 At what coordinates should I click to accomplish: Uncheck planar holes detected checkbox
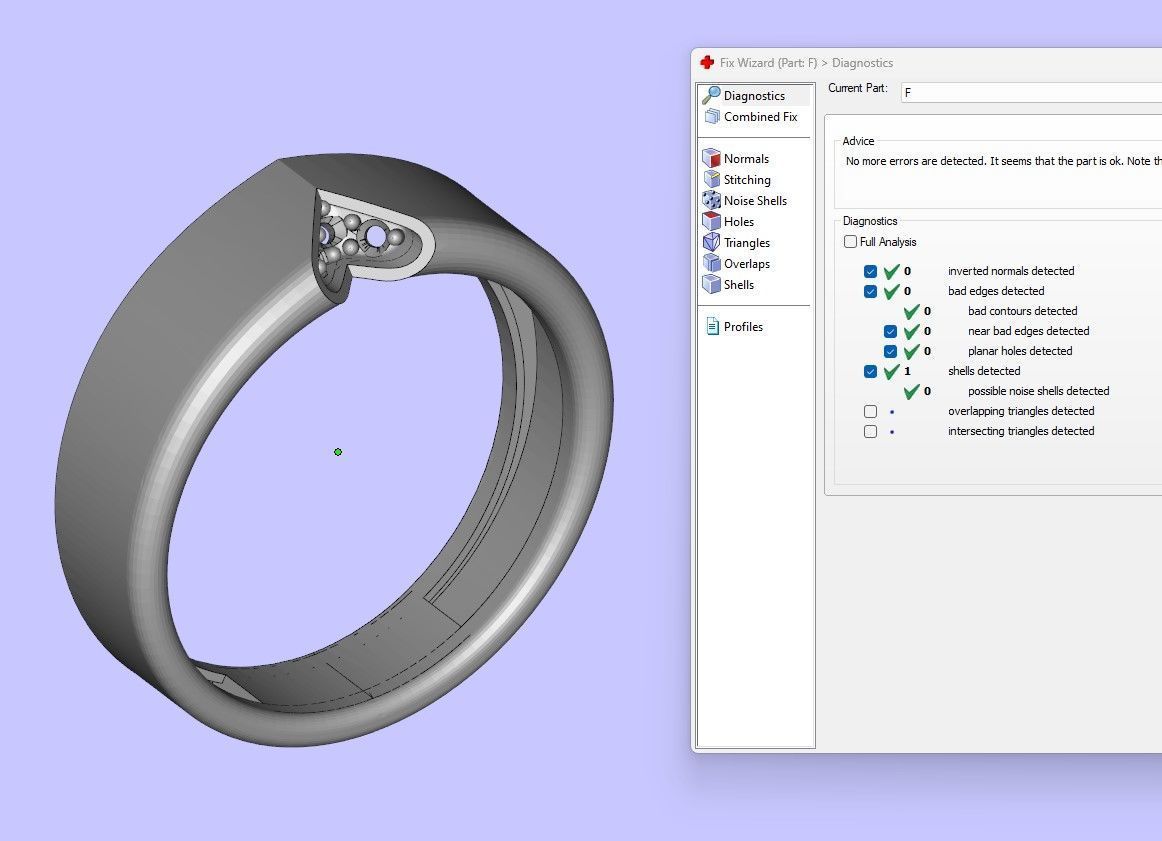click(890, 351)
